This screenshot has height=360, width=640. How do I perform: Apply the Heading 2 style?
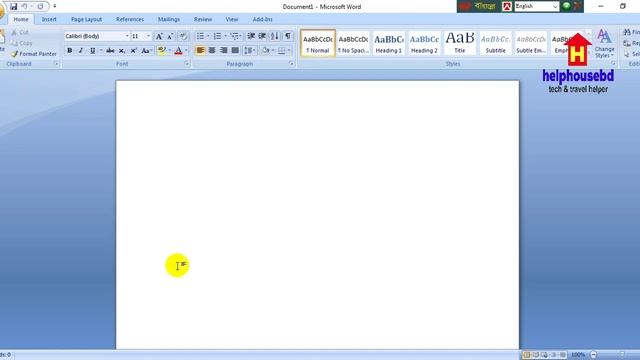tap(424, 43)
